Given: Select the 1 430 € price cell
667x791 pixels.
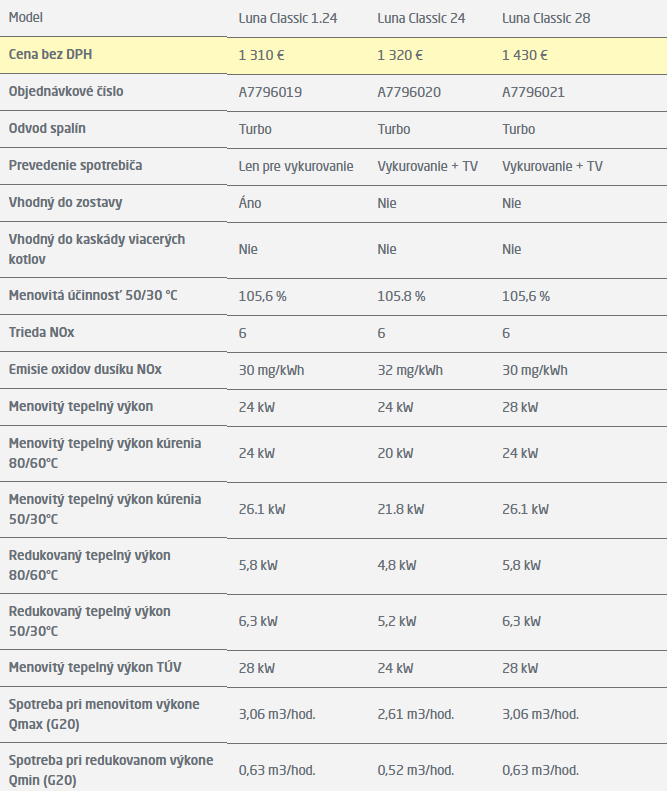Looking at the screenshot, I should click(524, 56).
